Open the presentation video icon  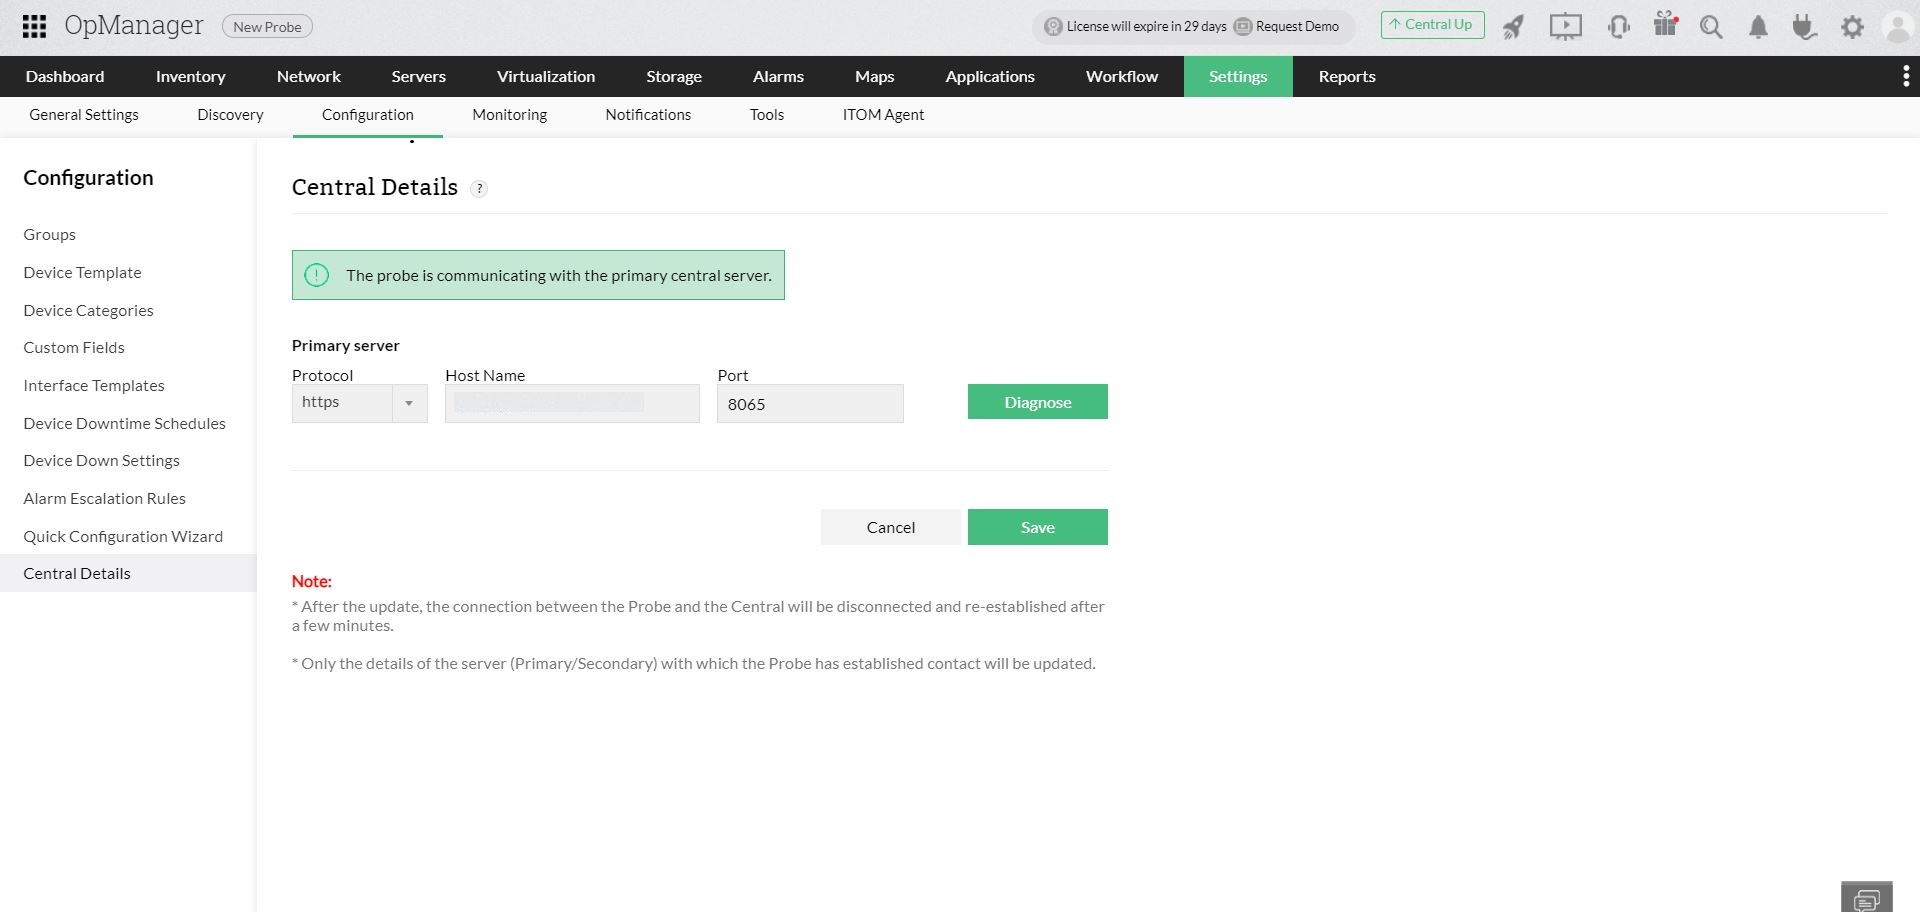[1566, 27]
